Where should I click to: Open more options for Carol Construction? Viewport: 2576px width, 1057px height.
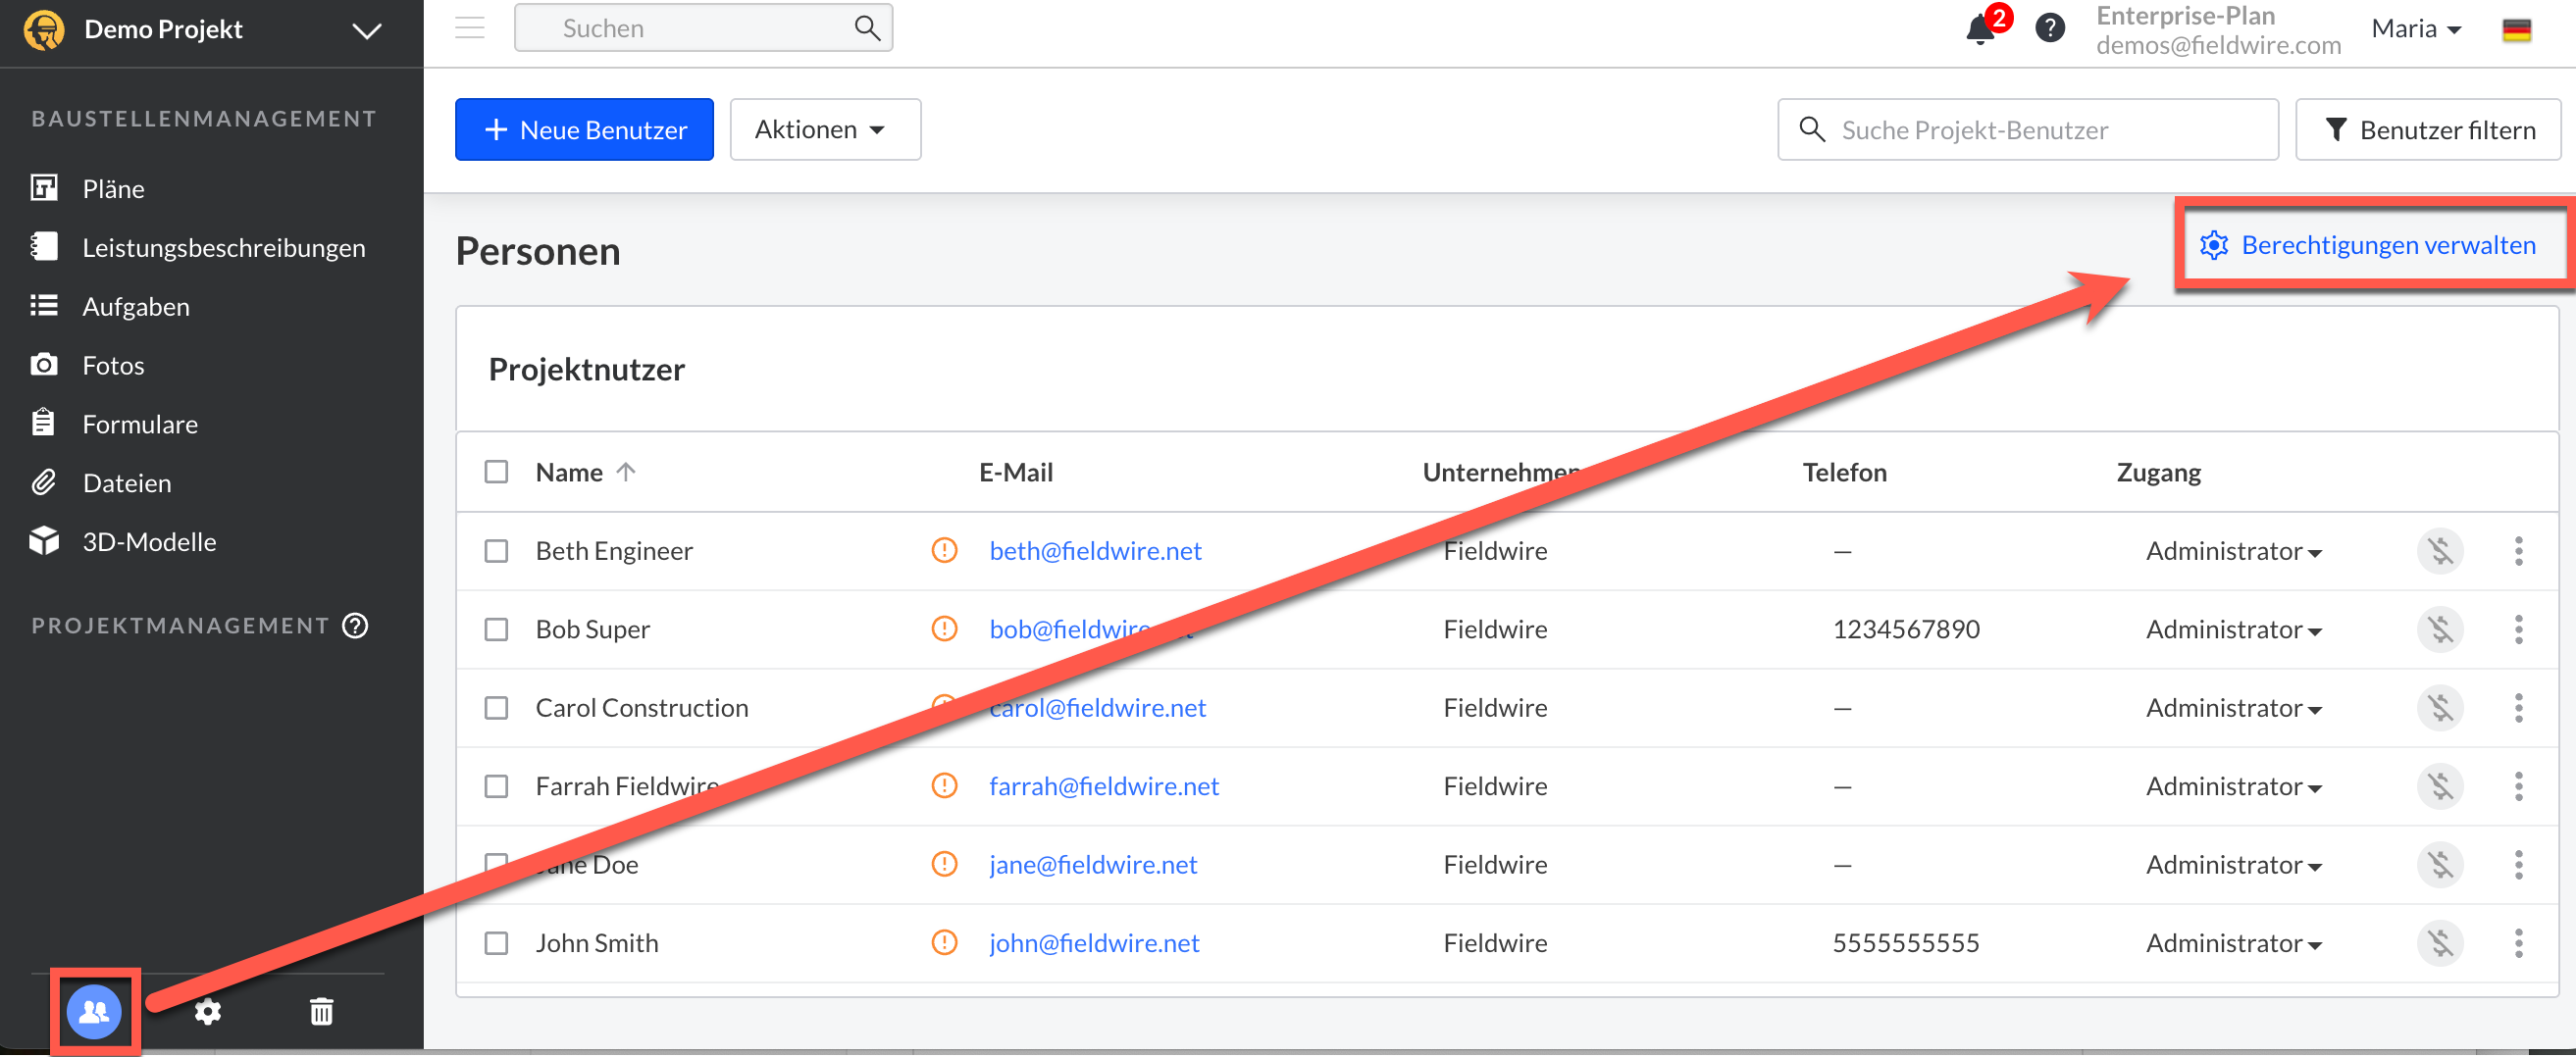tap(2518, 708)
